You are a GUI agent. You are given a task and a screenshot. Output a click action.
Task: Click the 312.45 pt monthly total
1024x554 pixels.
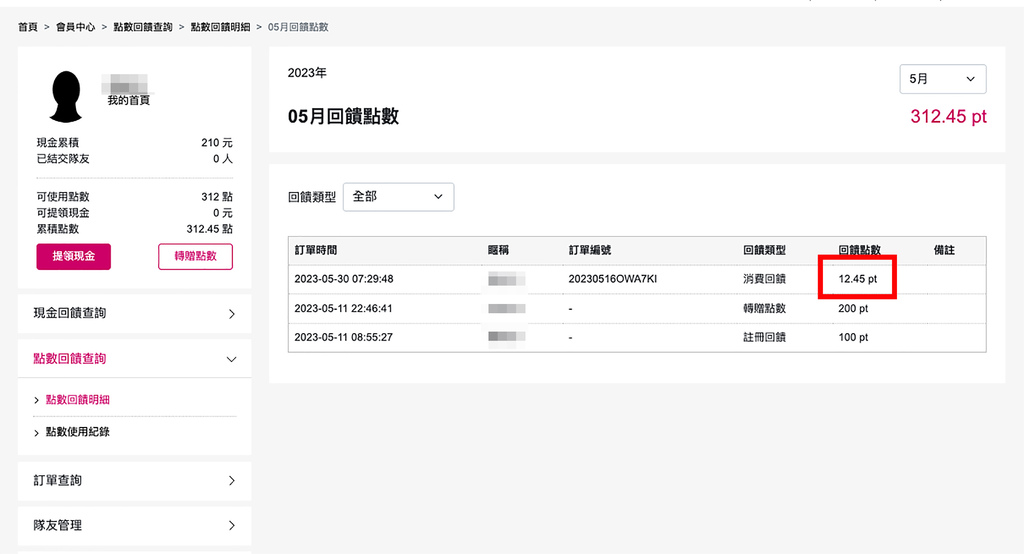coord(948,117)
